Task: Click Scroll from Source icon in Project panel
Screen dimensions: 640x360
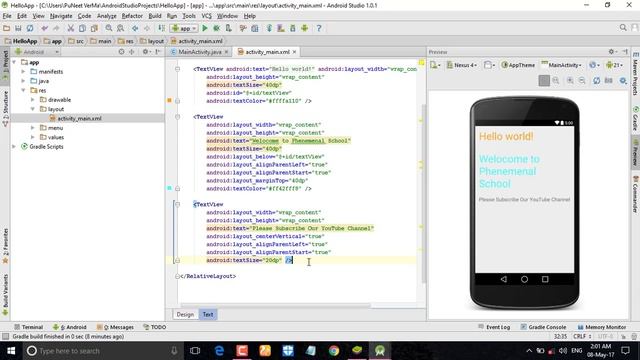Action: pyautogui.click(x=121, y=52)
